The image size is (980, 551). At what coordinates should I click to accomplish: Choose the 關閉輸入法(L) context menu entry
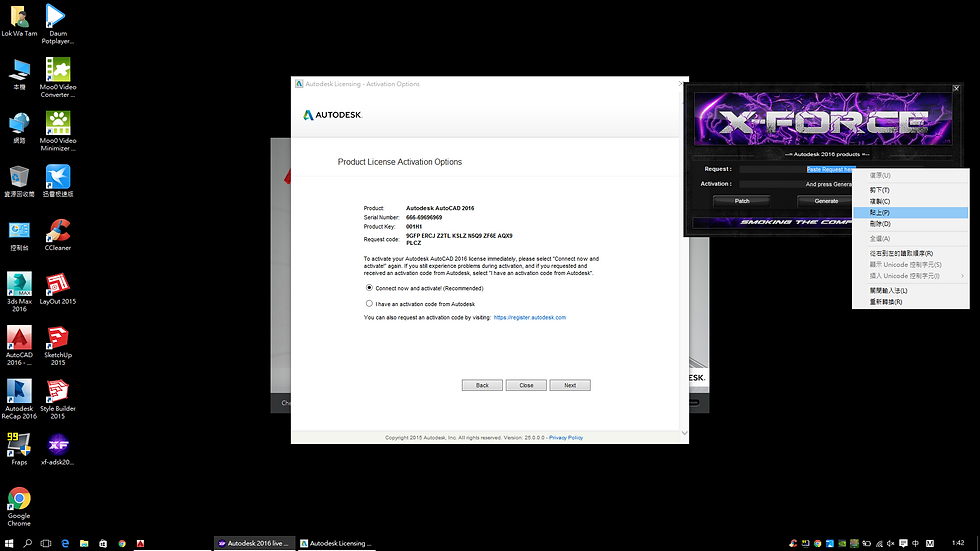click(x=911, y=290)
